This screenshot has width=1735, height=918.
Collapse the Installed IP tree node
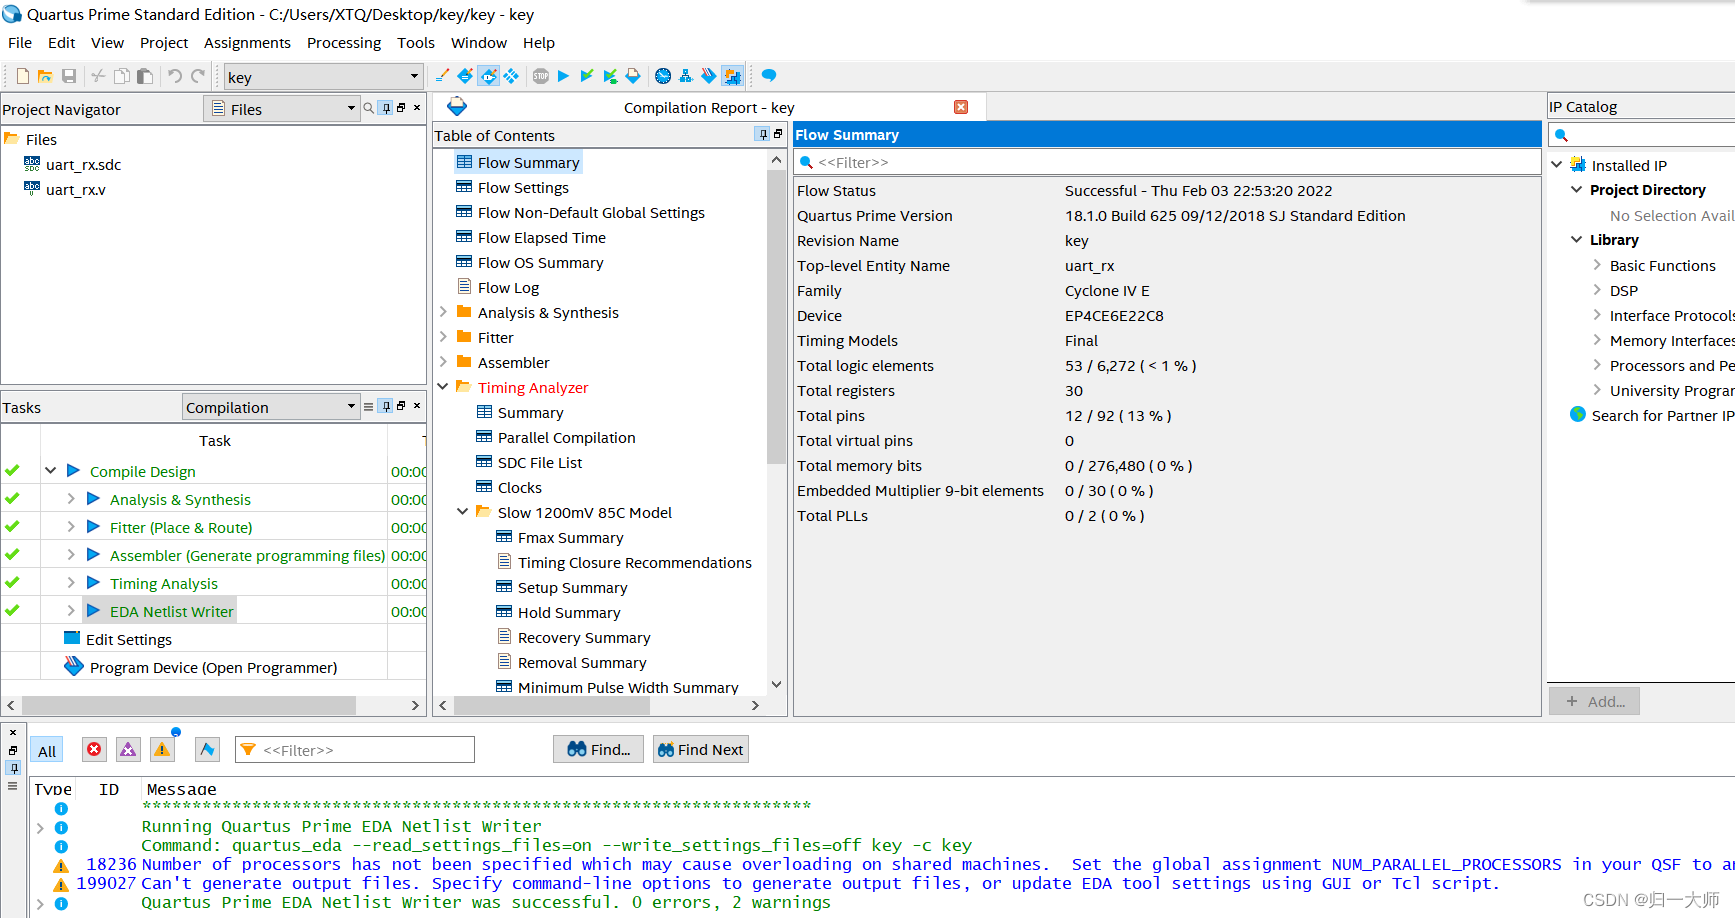click(1557, 164)
